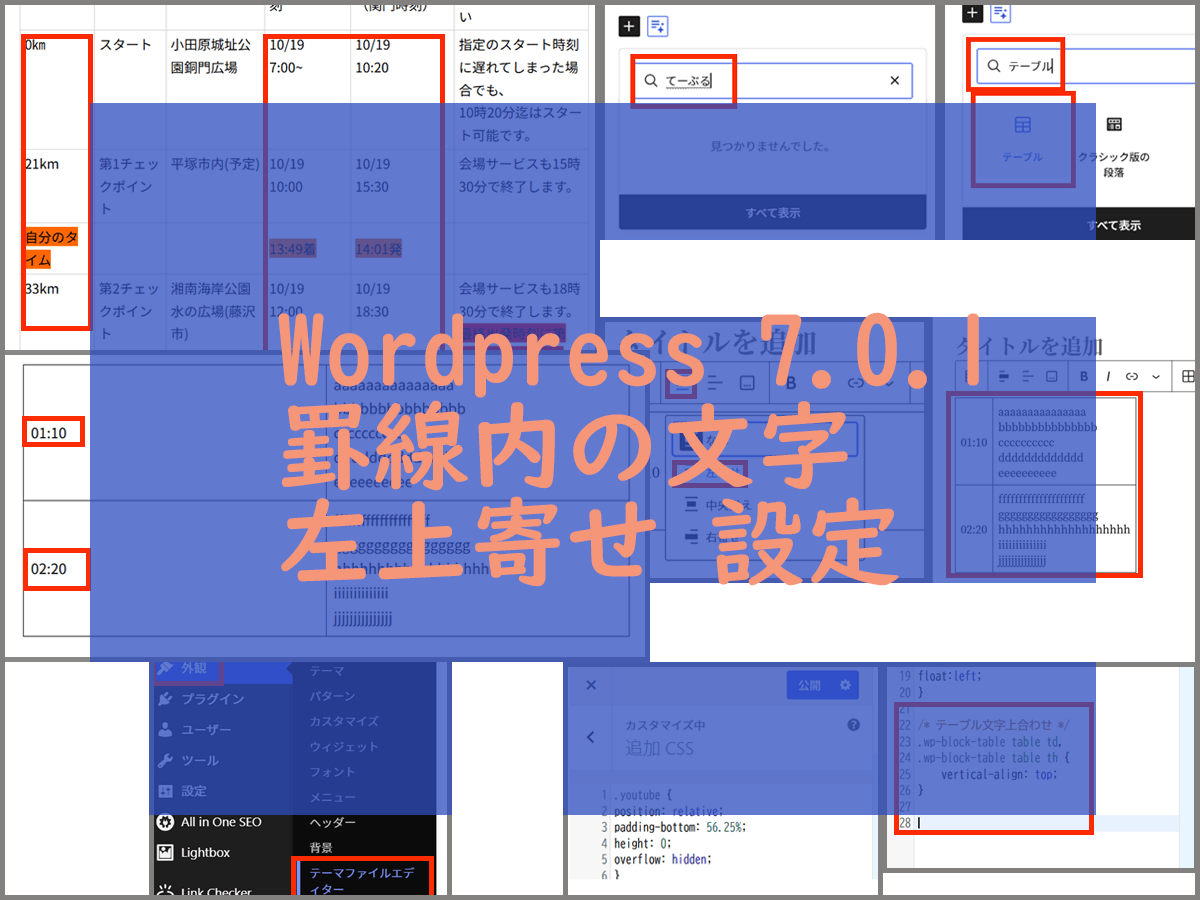Open the All in One SEO menu
This screenshot has height=900, width=1200.
click(221, 822)
